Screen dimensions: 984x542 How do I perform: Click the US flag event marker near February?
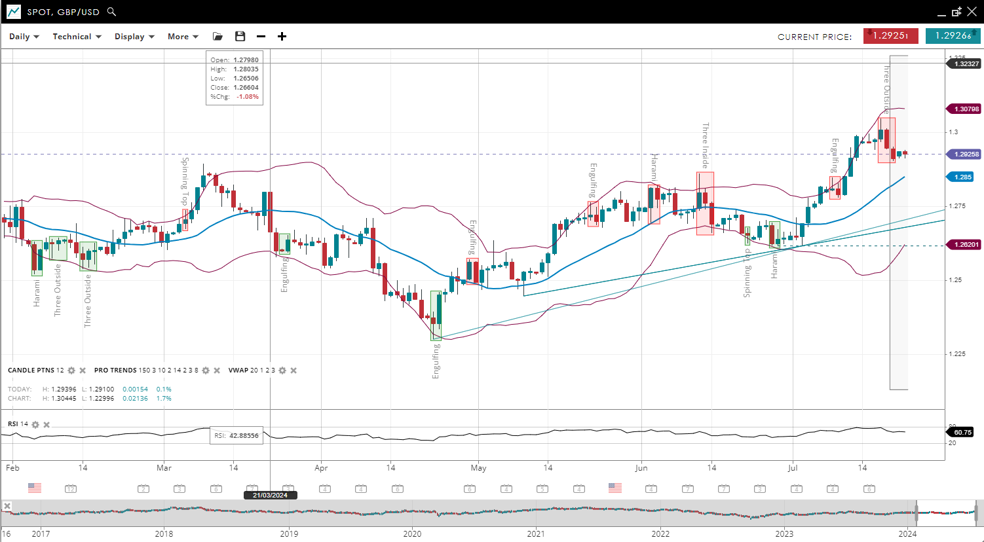[x=34, y=488]
